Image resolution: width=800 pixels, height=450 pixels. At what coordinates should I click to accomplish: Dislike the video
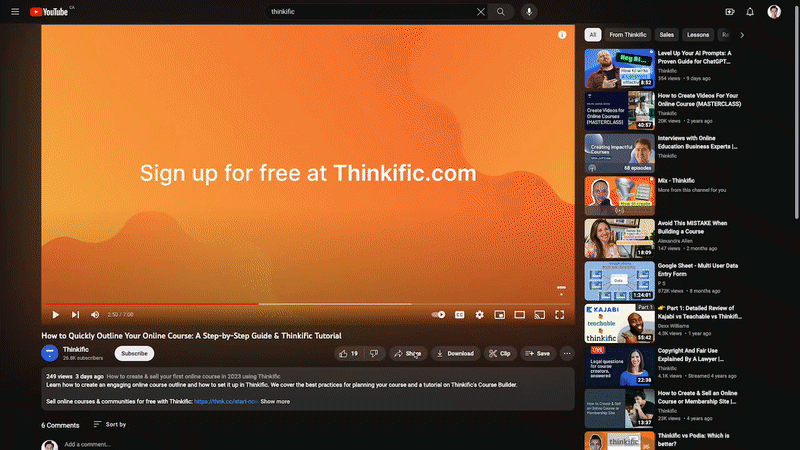point(374,354)
